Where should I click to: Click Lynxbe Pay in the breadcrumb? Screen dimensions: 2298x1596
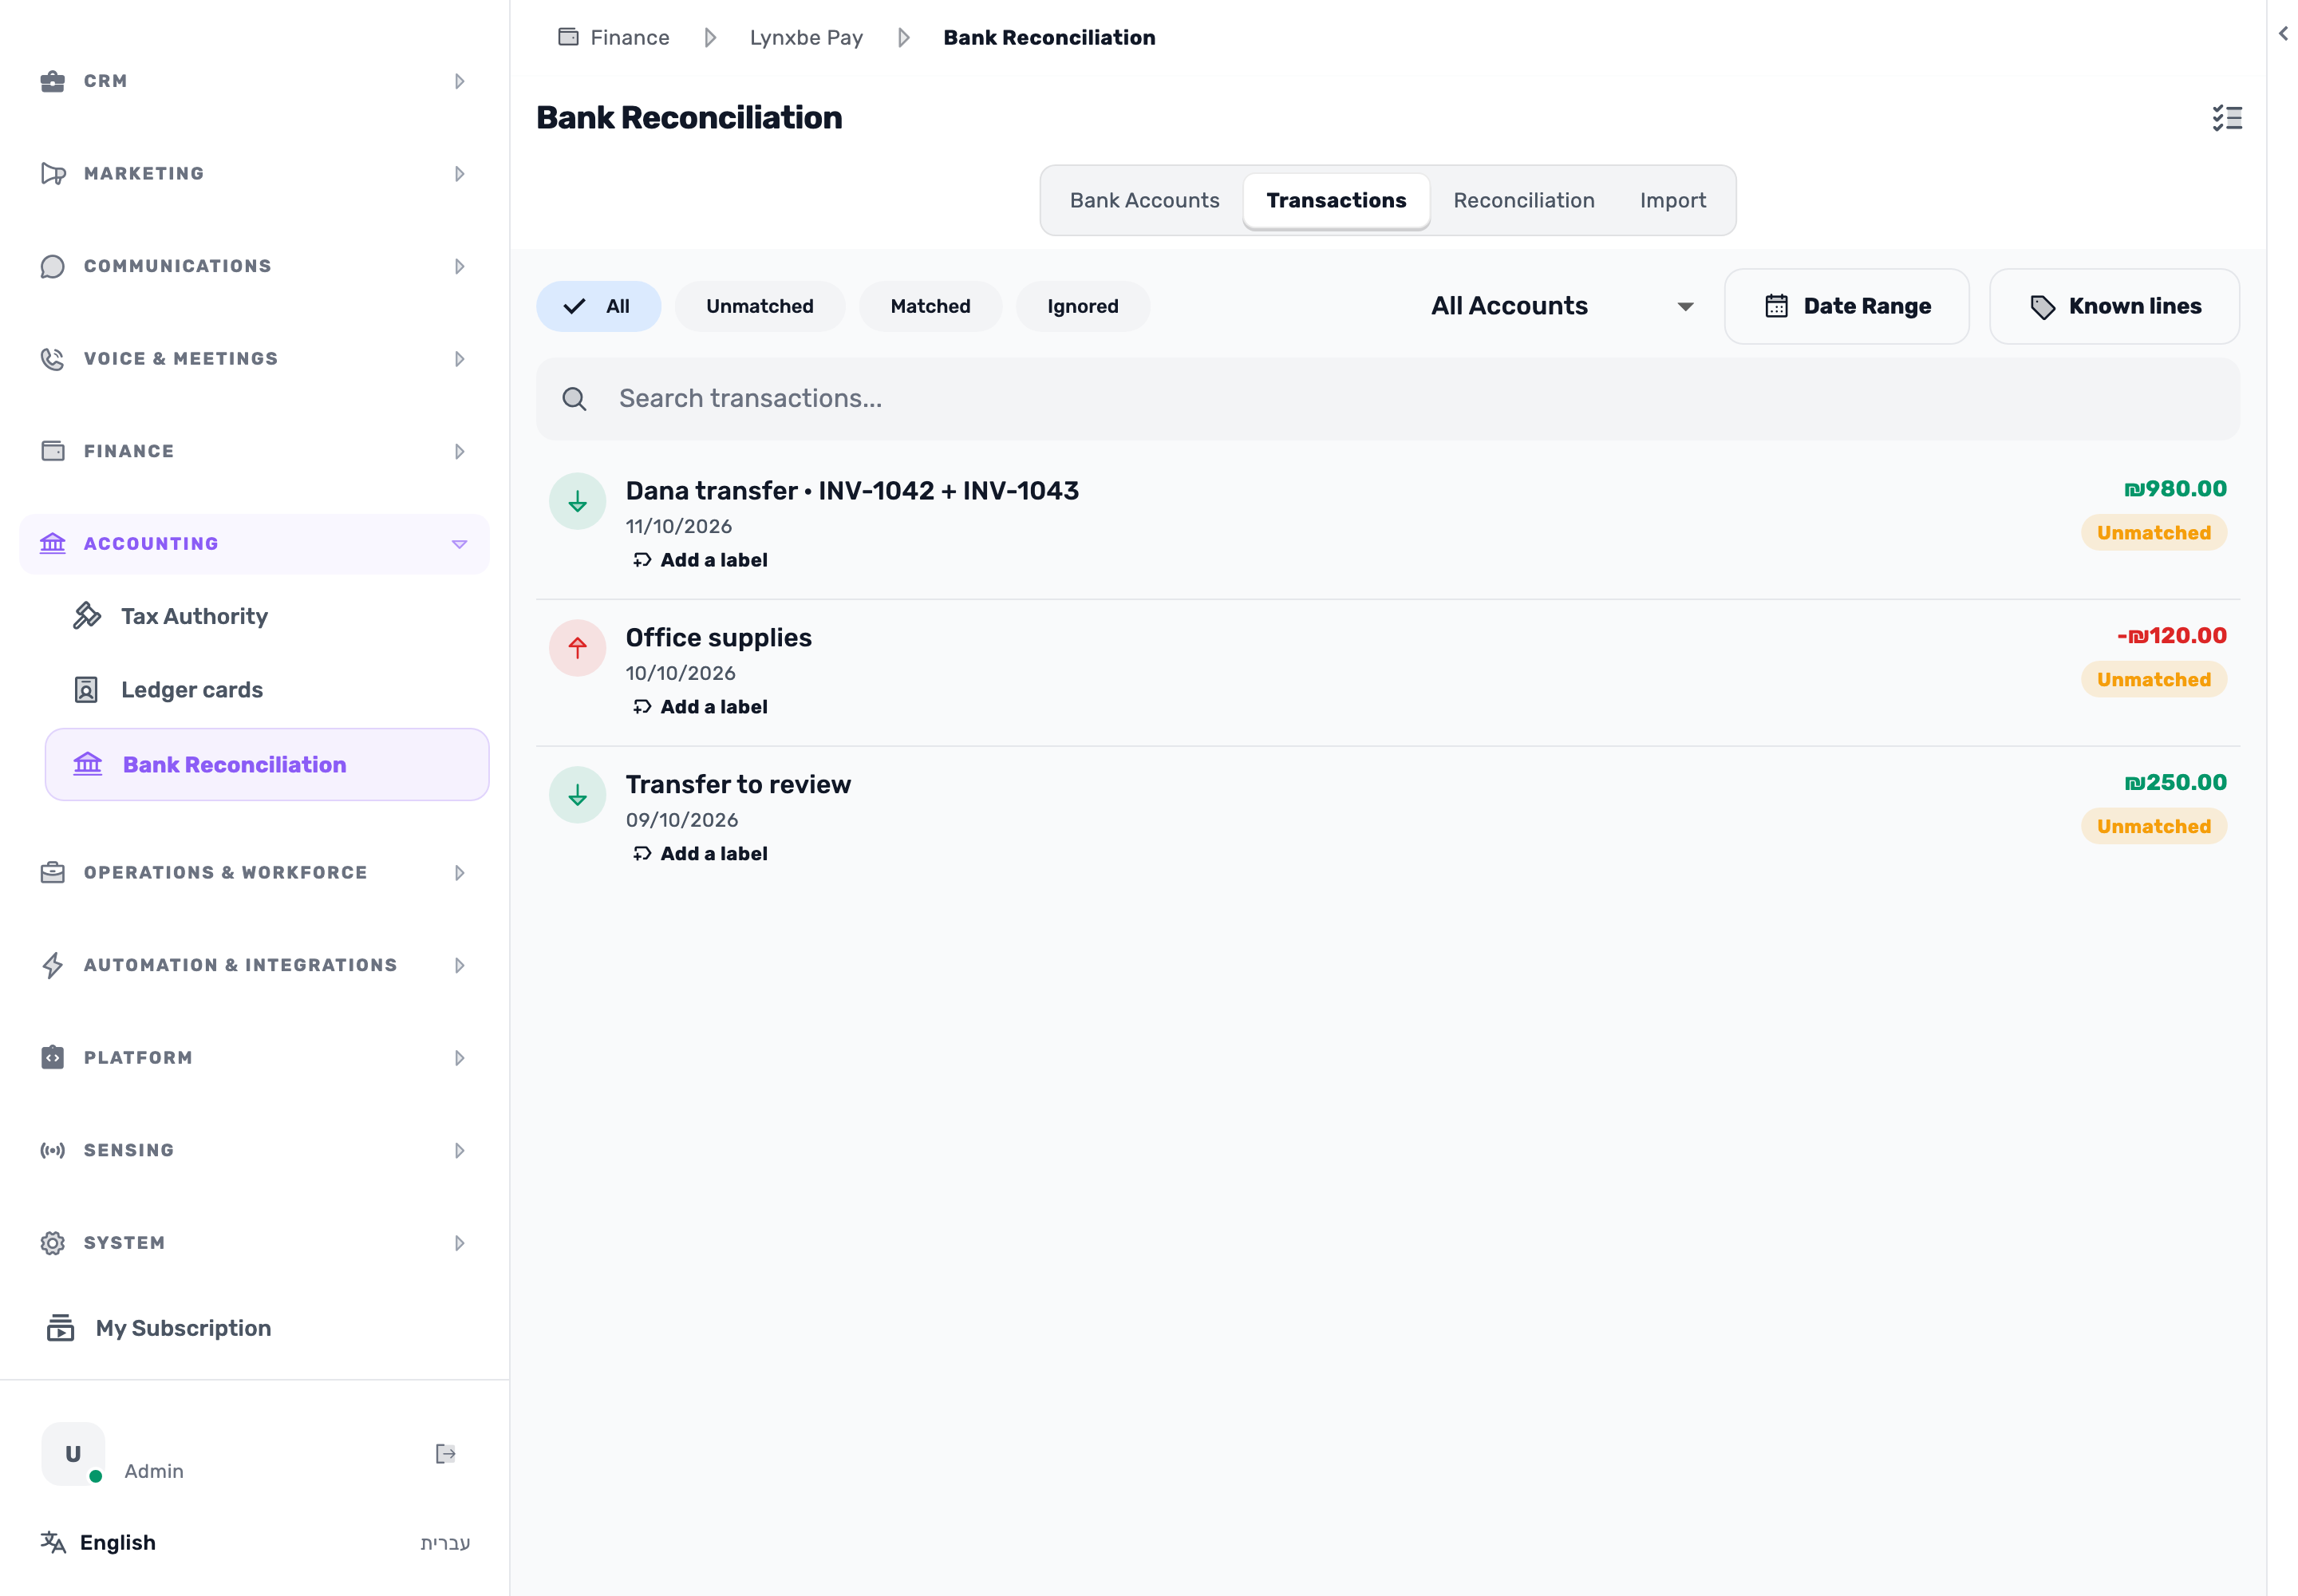[x=806, y=37]
